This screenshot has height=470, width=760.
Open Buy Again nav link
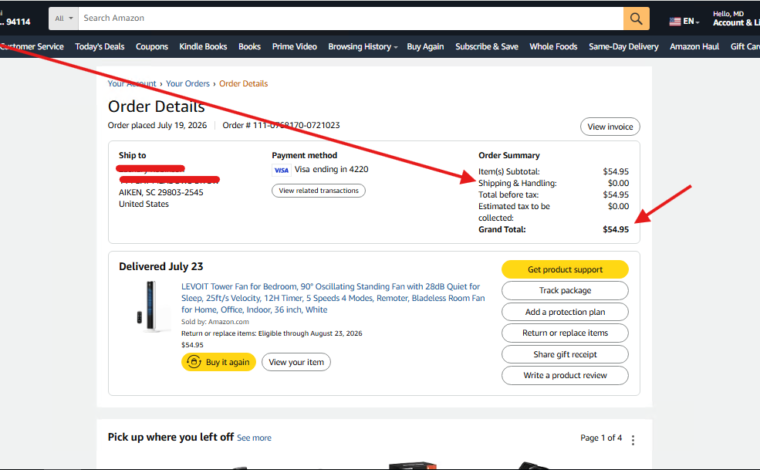tap(425, 47)
